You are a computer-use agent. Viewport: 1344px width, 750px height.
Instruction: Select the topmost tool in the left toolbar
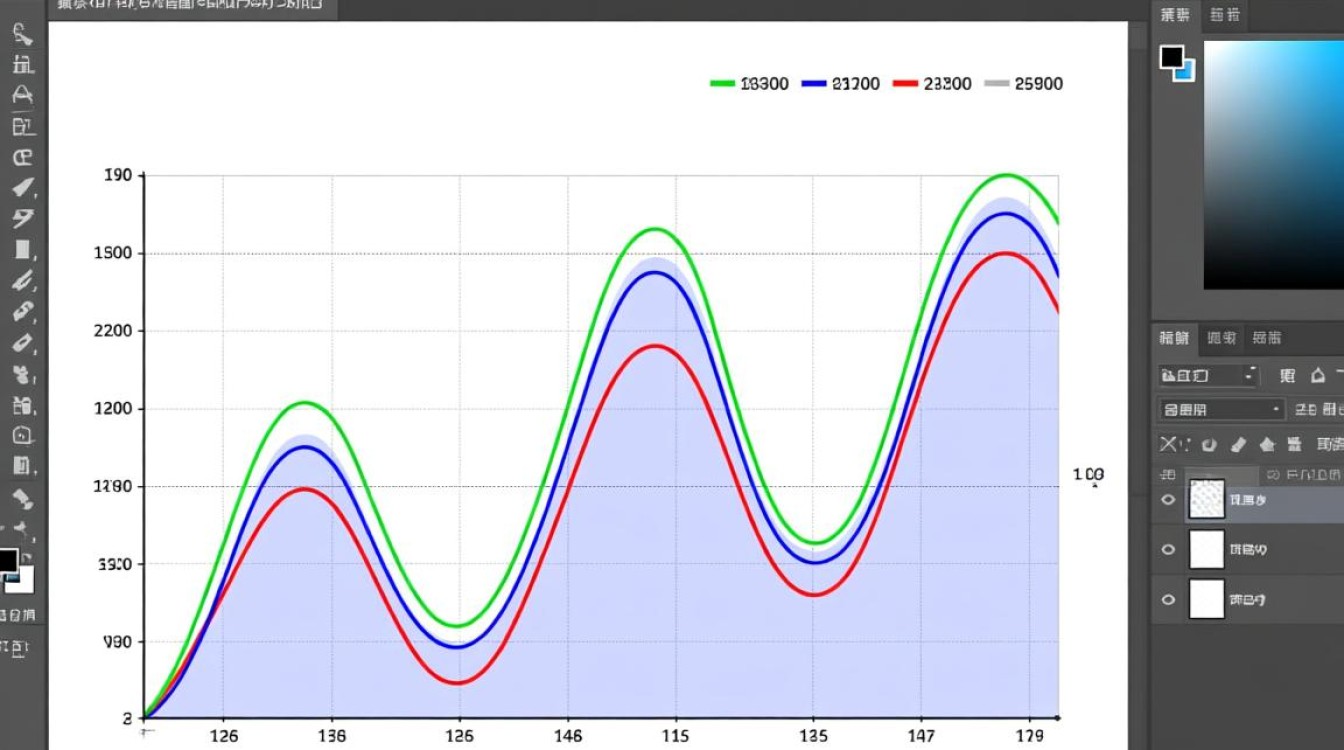(x=22, y=33)
